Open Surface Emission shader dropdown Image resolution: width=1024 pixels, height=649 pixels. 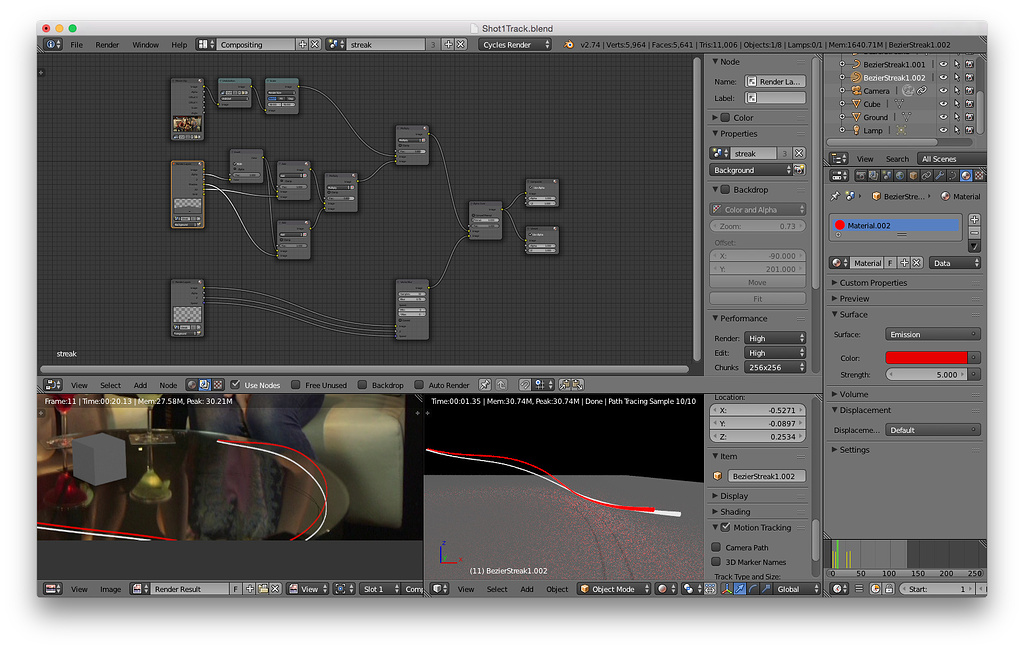[933, 334]
